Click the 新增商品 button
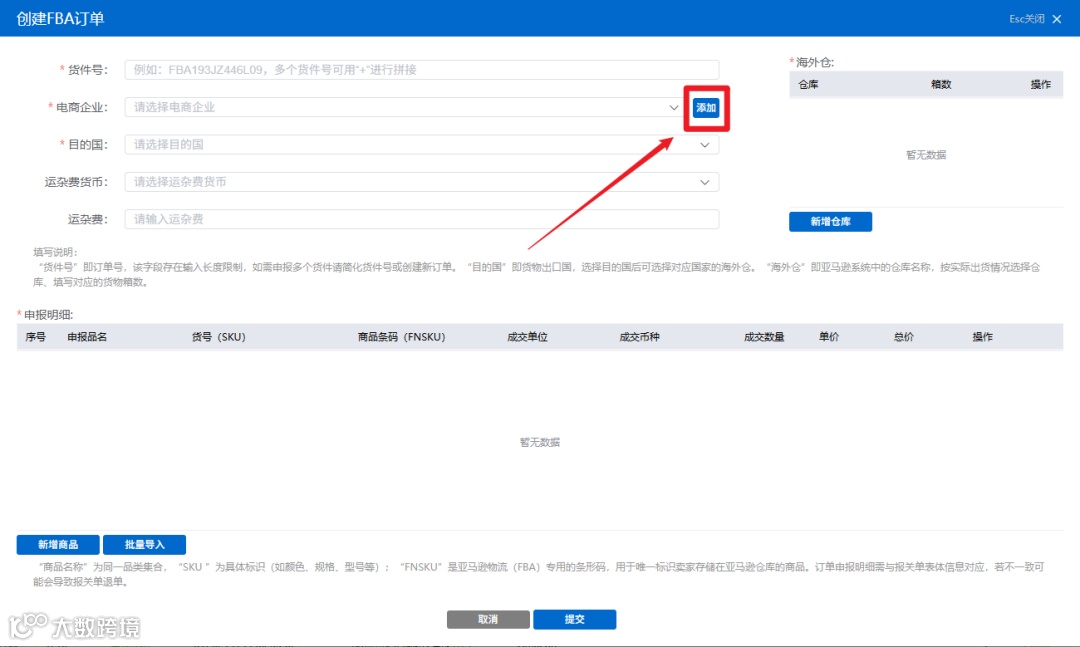This screenshot has height=647, width=1080. [x=58, y=545]
